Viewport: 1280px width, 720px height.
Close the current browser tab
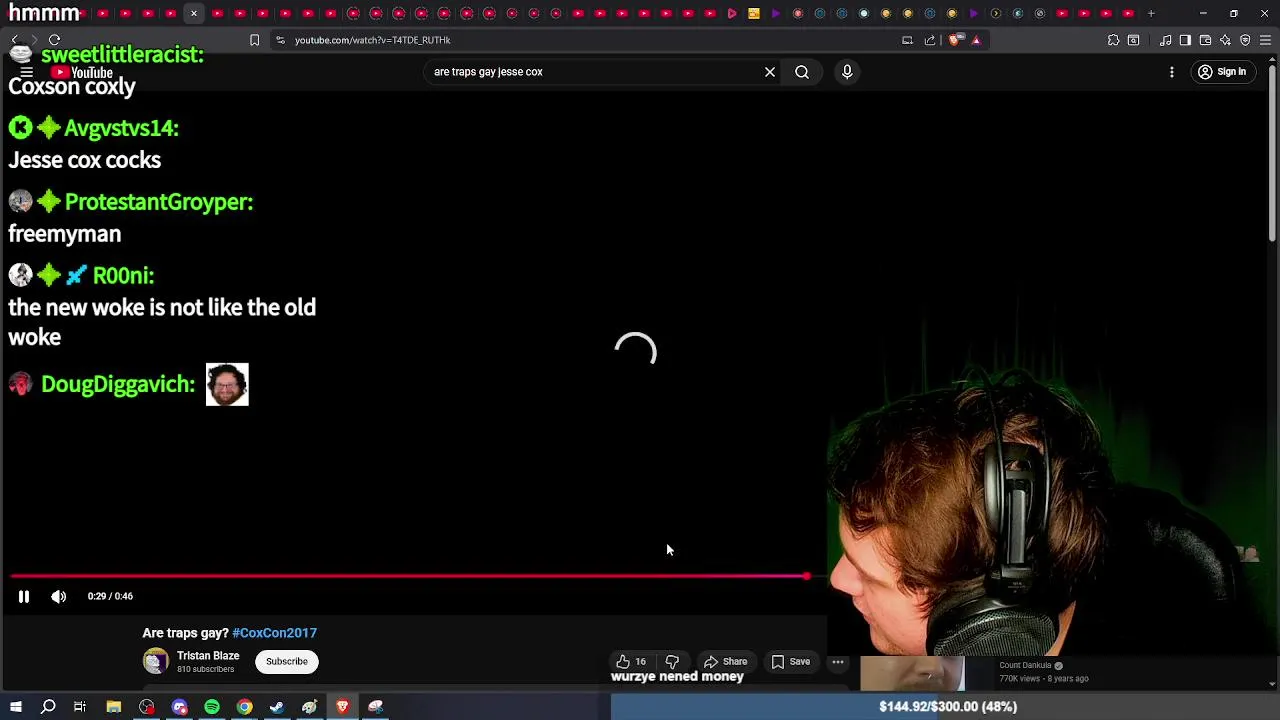coord(194,13)
